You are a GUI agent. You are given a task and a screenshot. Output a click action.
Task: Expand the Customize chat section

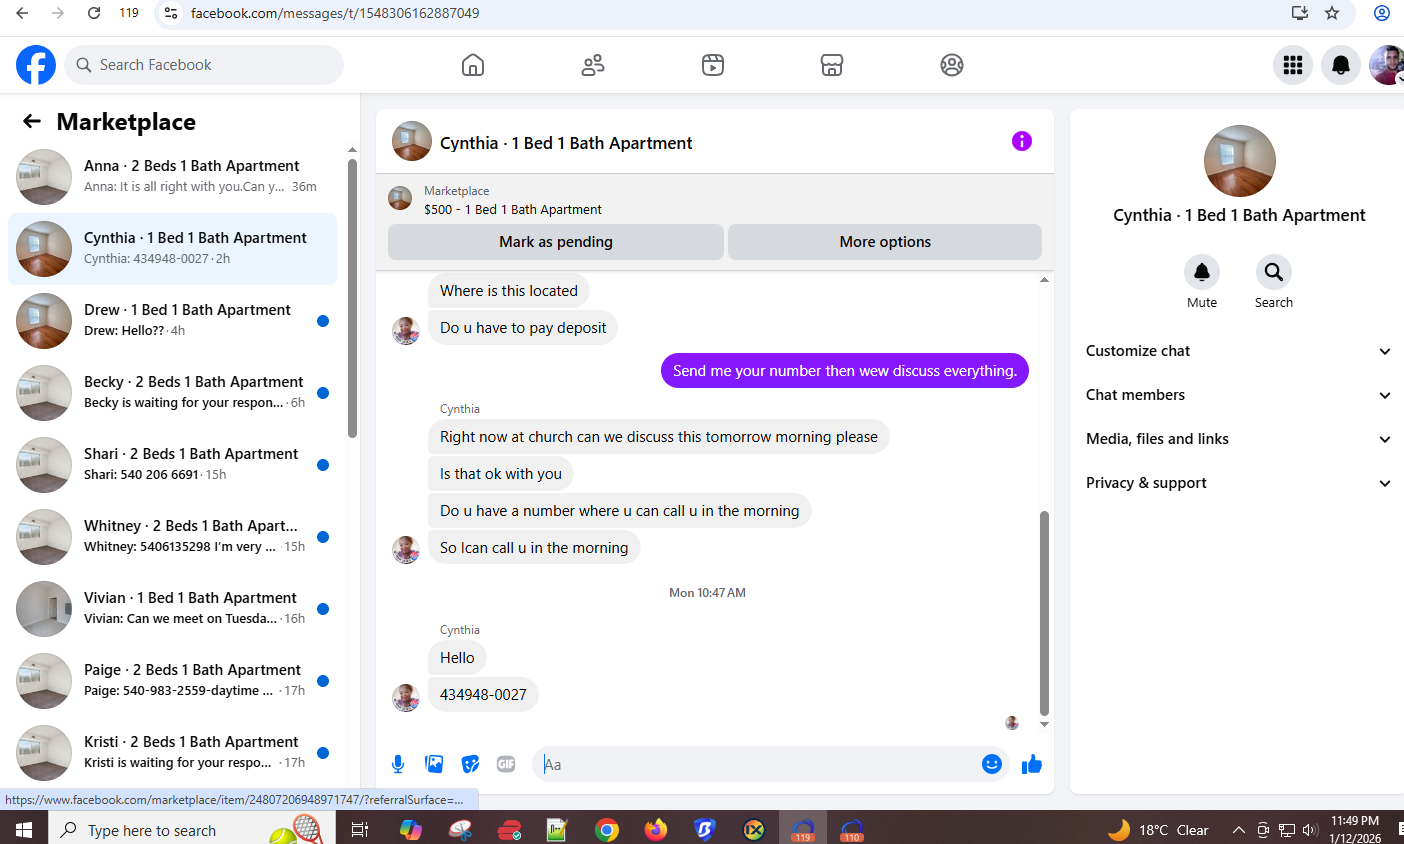[1238, 351]
